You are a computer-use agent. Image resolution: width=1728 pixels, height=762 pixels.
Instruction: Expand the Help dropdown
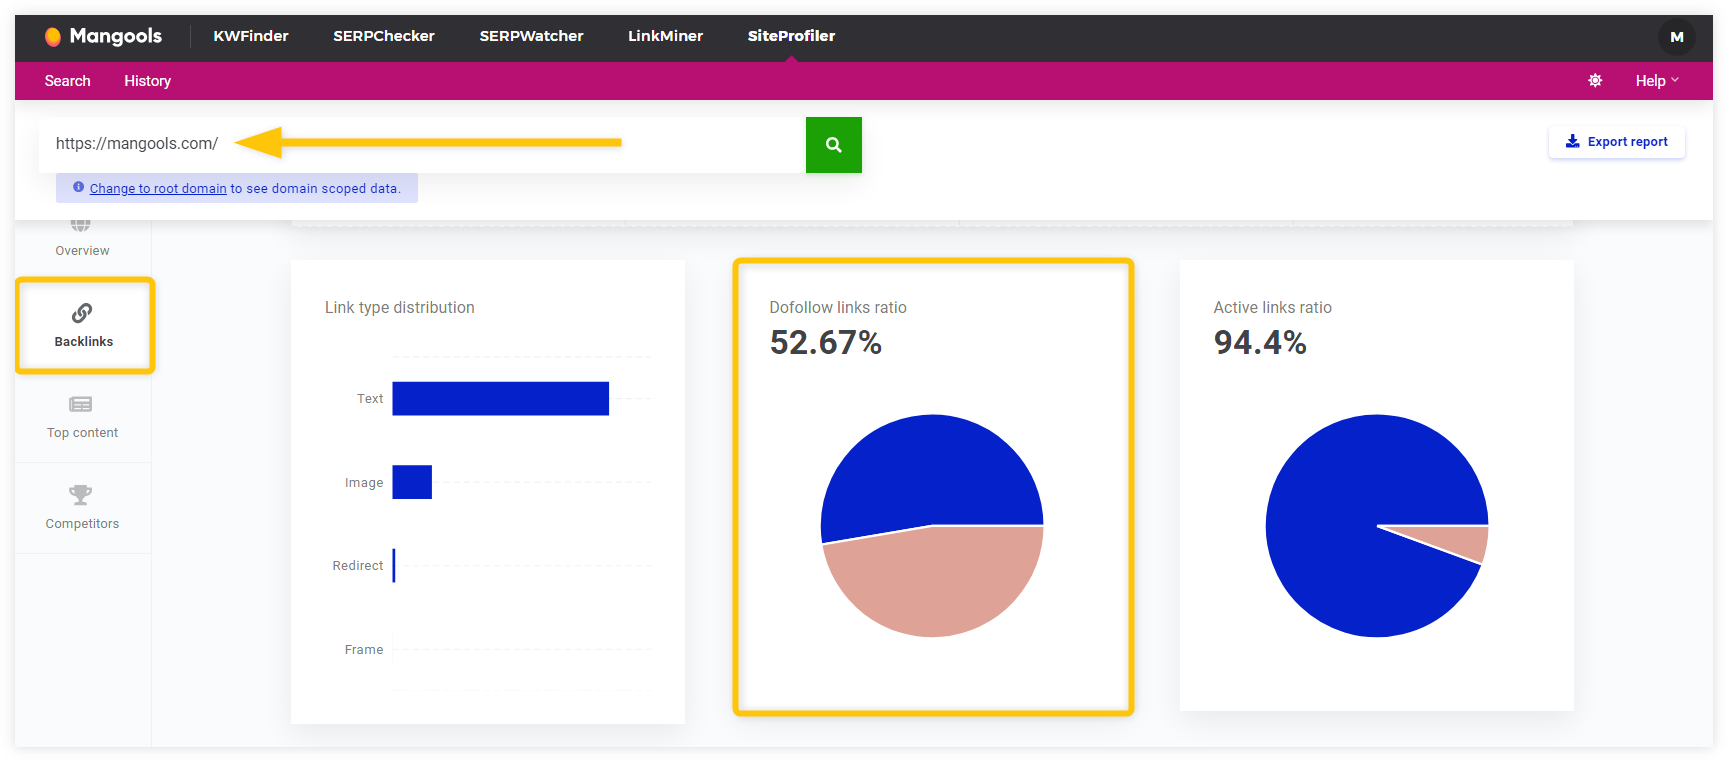click(x=1656, y=81)
